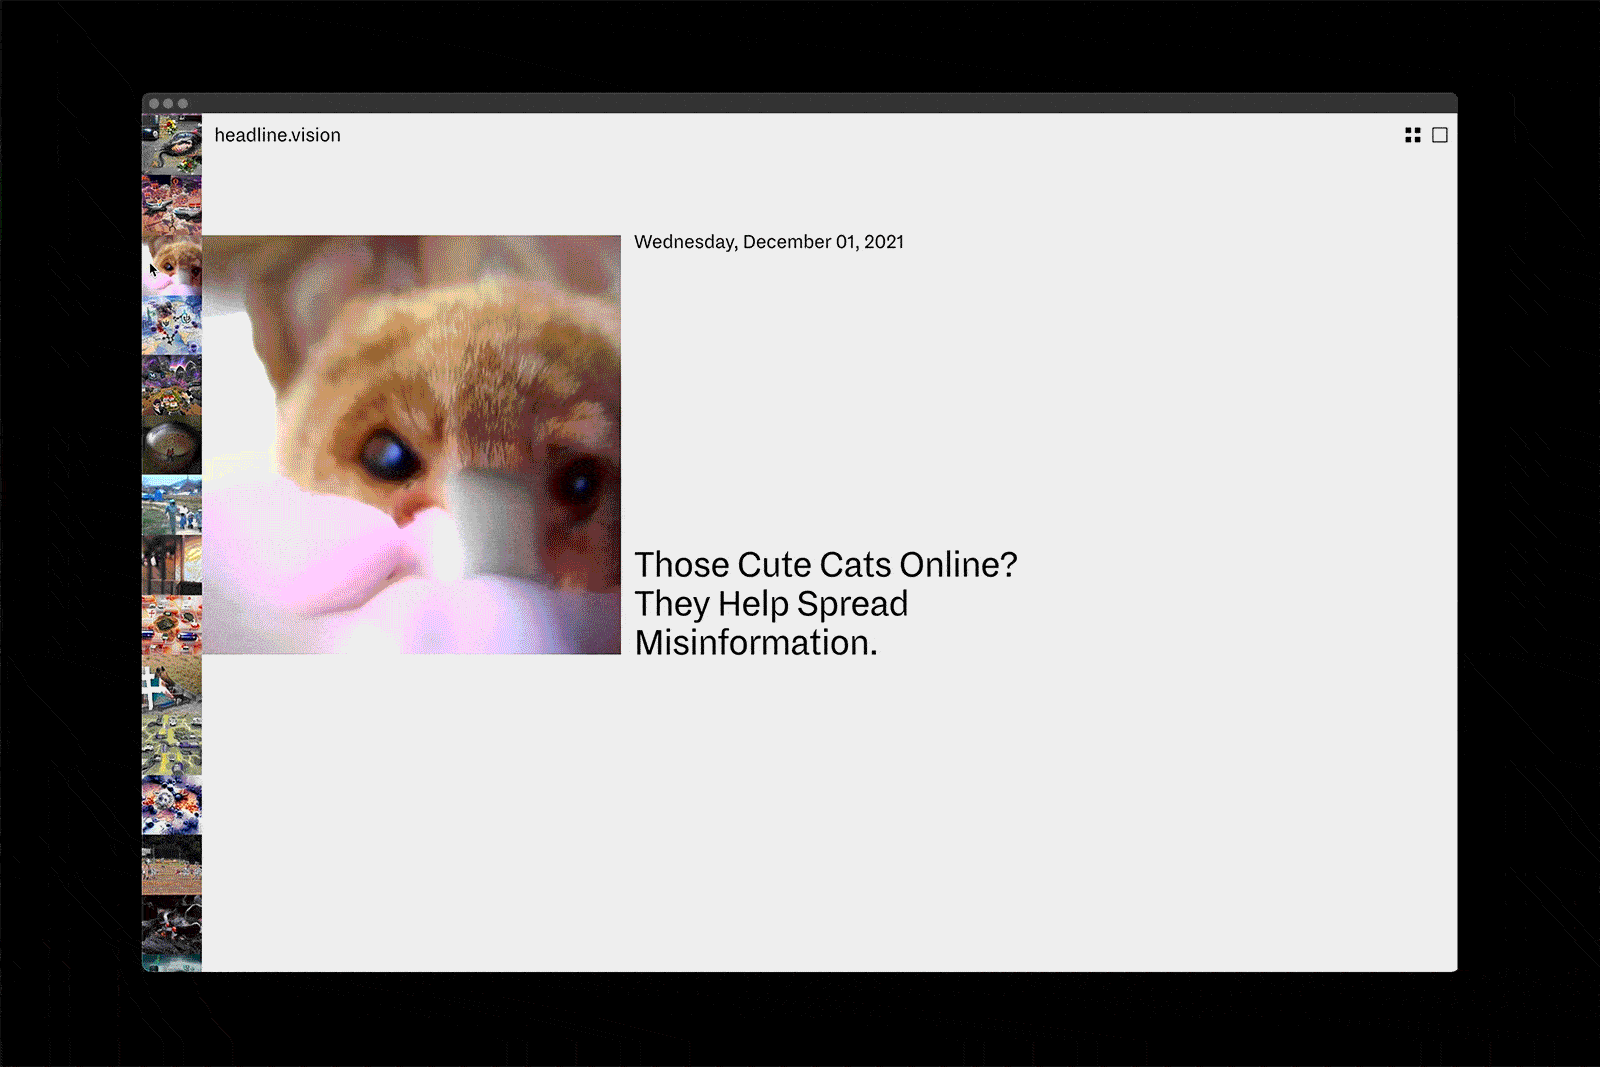Open the thumbnail with a white cross on a hillside

point(172,685)
